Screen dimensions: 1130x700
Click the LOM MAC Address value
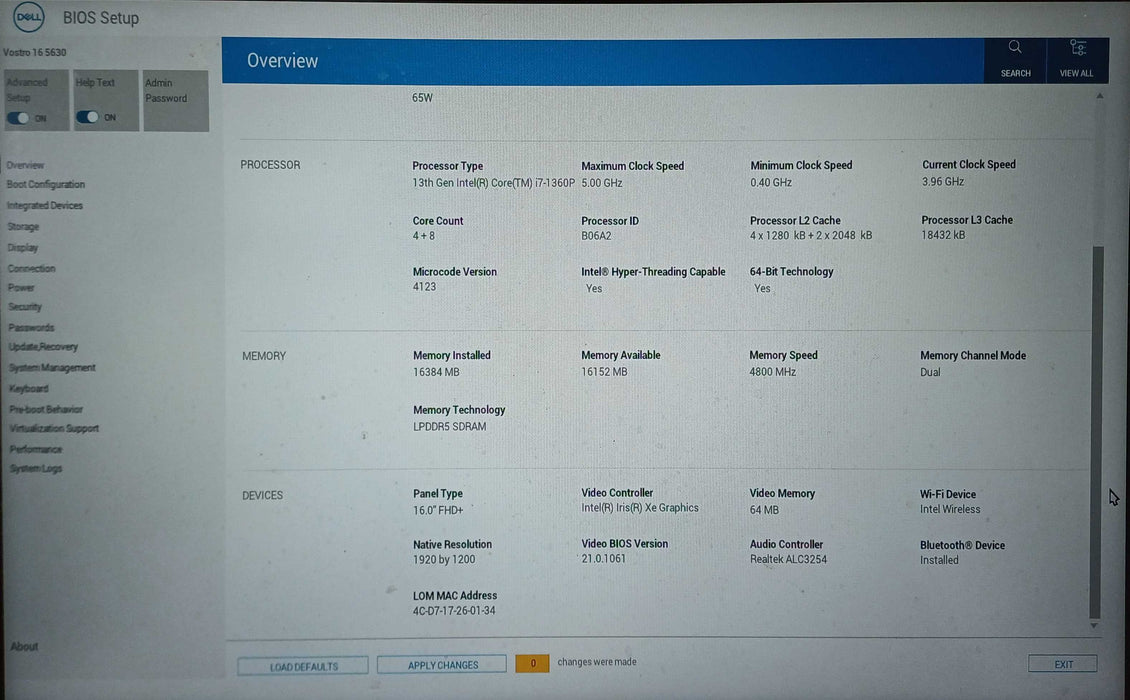point(454,611)
